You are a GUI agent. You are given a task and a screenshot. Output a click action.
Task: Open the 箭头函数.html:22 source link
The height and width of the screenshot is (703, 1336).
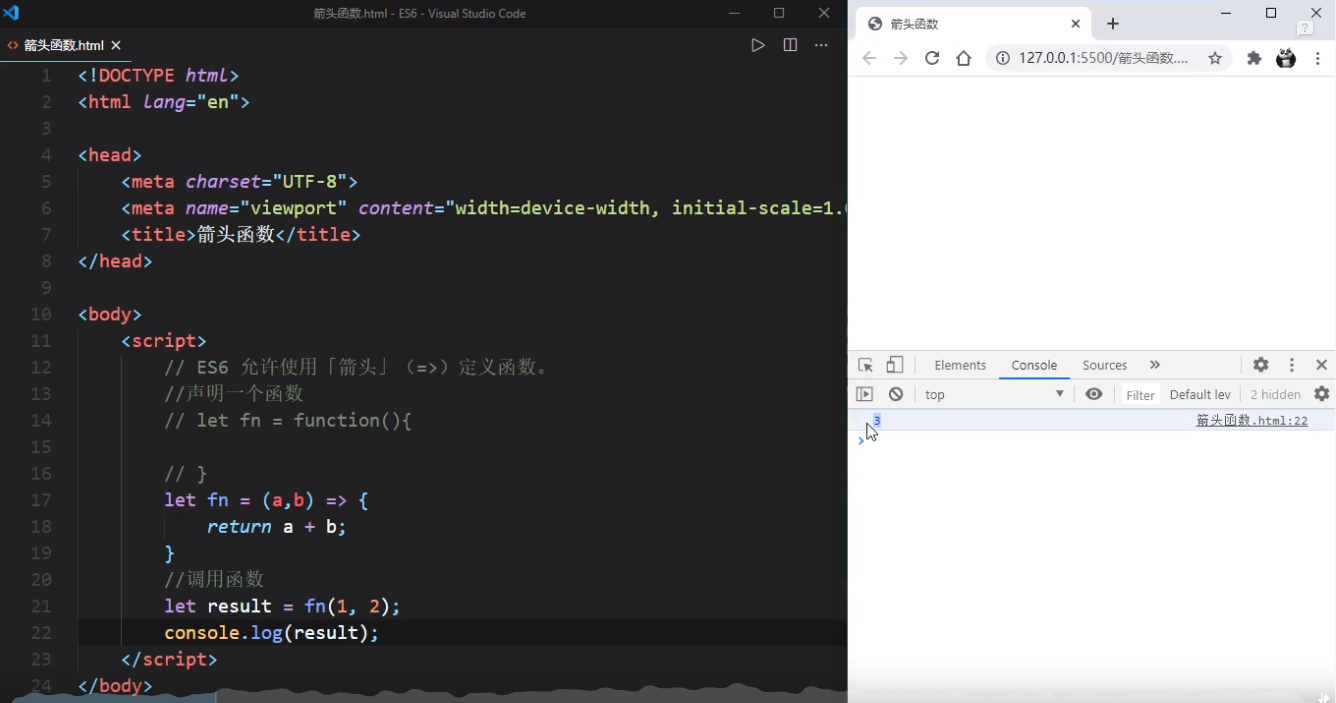(x=1252, y=420)
